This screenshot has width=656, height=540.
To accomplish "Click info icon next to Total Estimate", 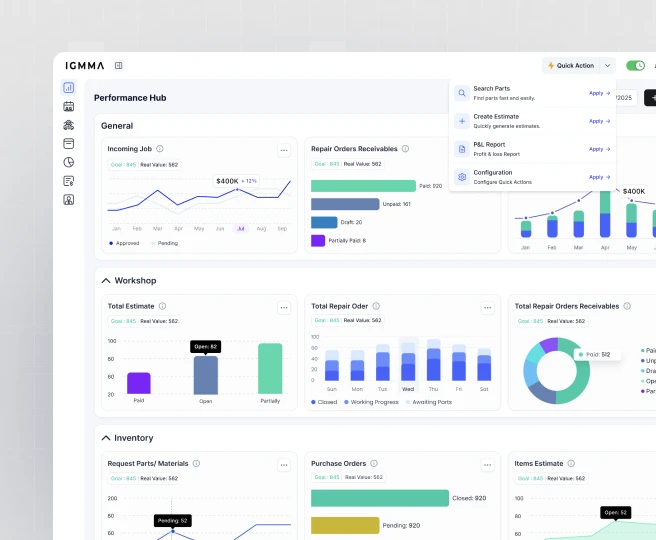I will point(162,306).
